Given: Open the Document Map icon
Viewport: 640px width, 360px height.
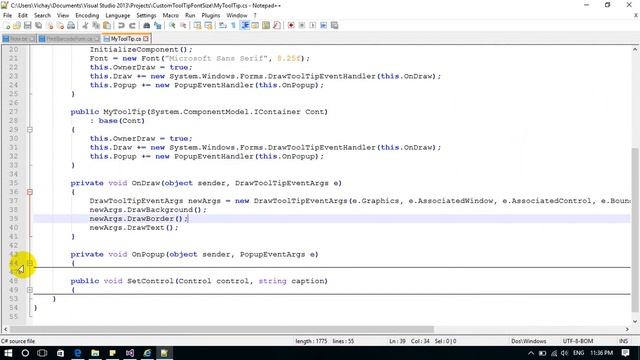Looking at the screenshot, I should click(x=266, y=25).
